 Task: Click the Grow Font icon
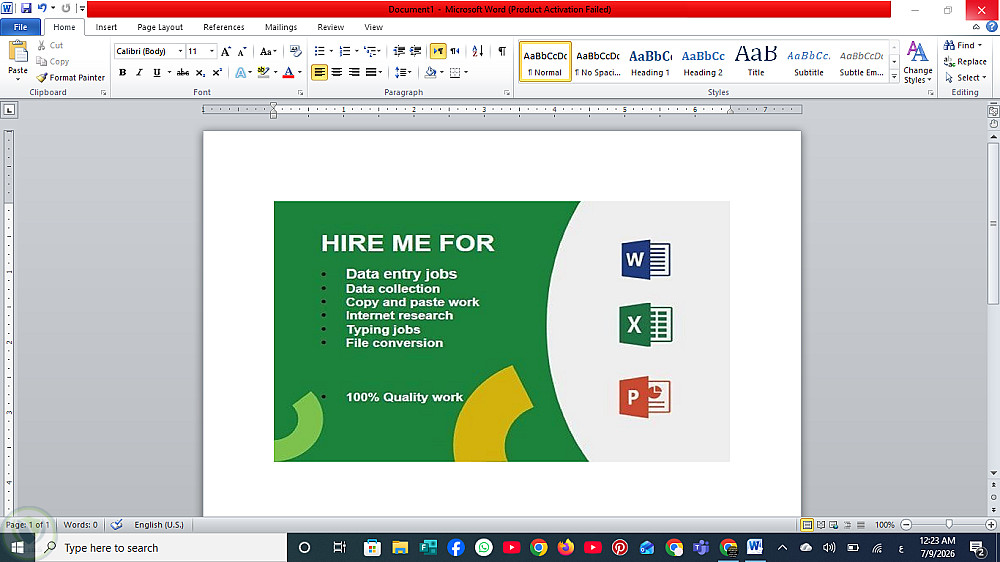tap(225, 52)
